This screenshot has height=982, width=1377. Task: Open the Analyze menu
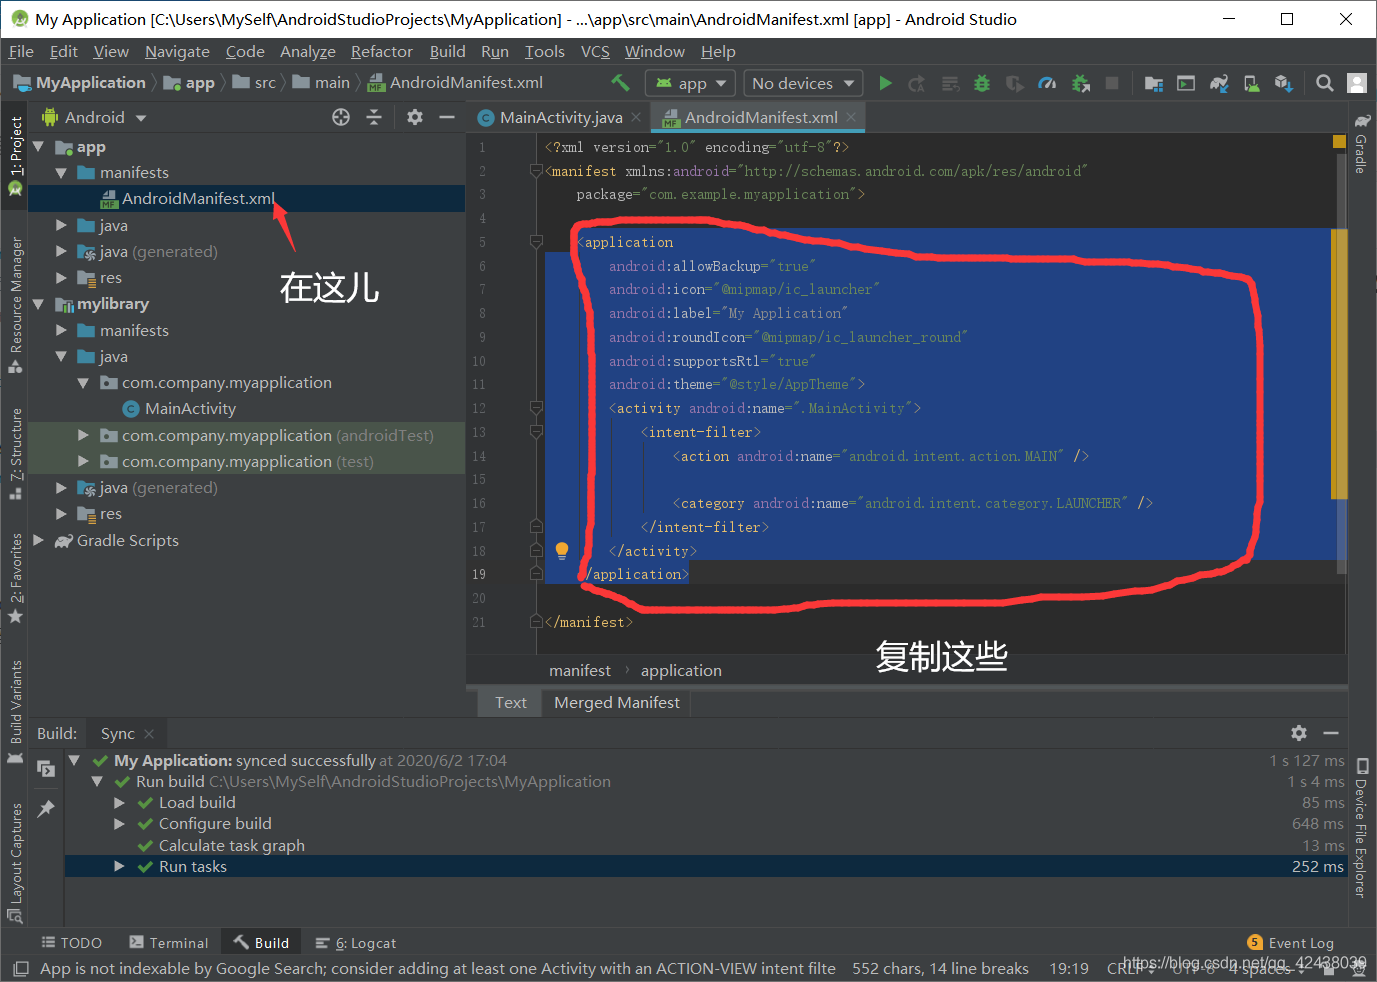coord(308,51)
